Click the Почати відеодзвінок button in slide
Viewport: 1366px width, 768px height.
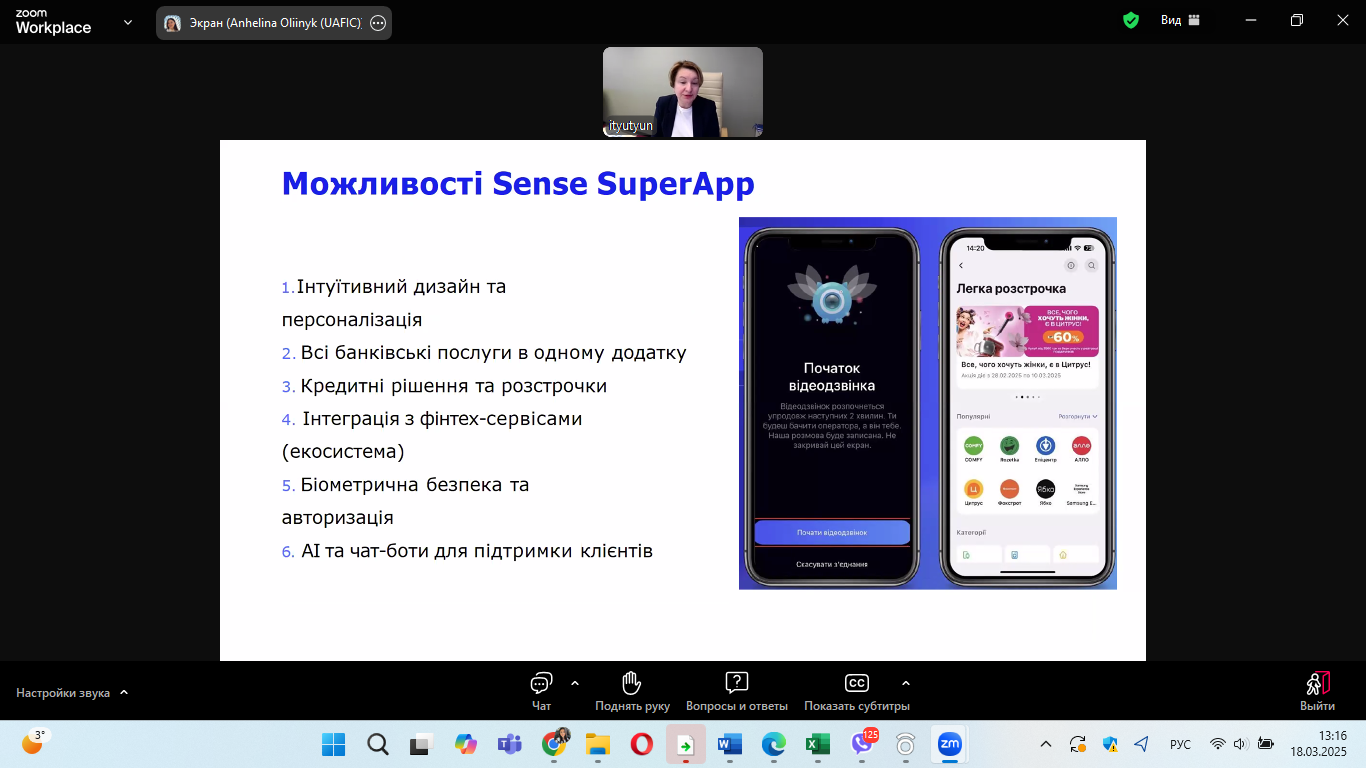[832, 533]
